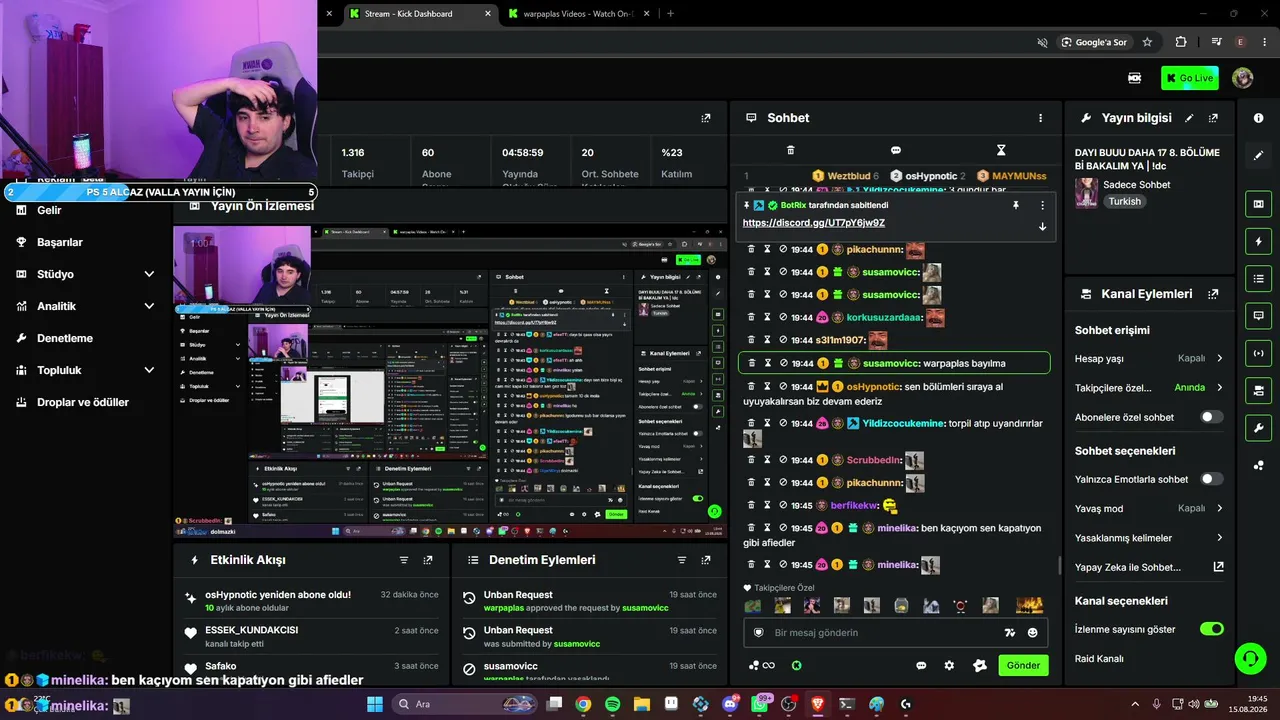Viewport: 1280px width, 720px height.
Task: Open the emoji picker in message box
Action: 1033,633
